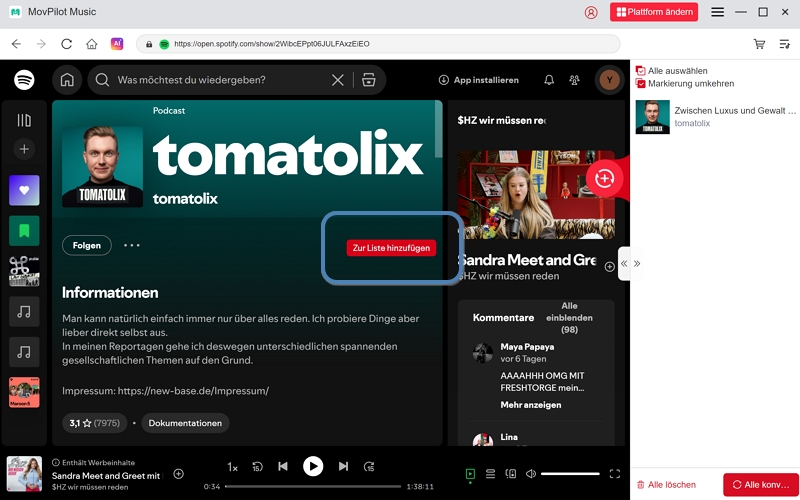Skip forward 15 seconds
The width and height of the screenshot is (800, 500).
coord(369,467)
